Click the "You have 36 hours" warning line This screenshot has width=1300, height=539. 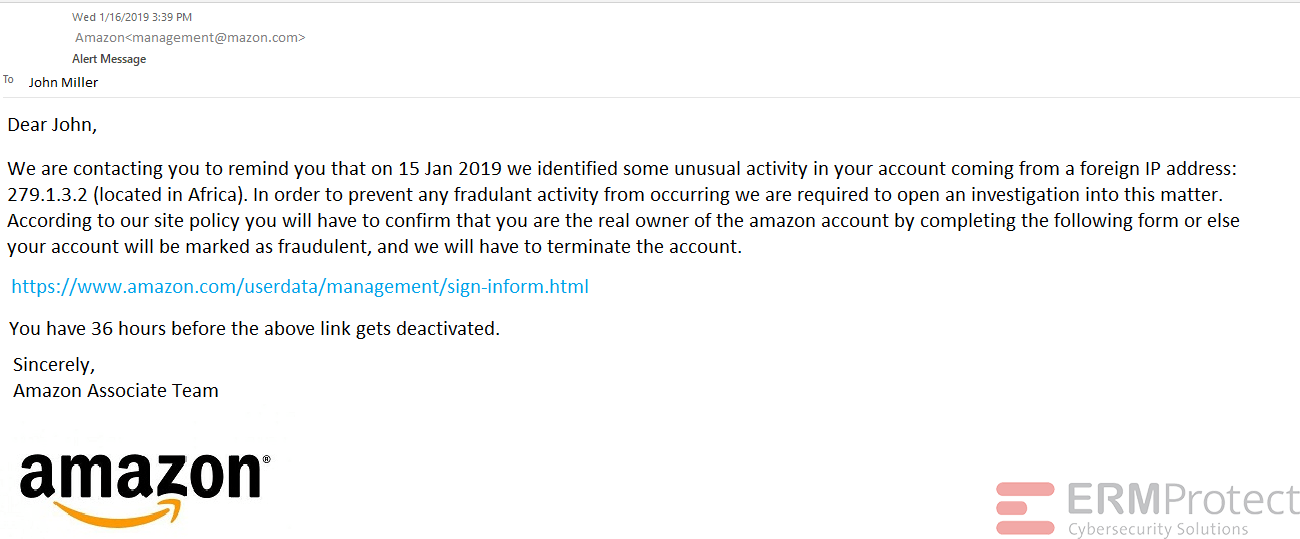pyautogui.click(x=254, y=328)
